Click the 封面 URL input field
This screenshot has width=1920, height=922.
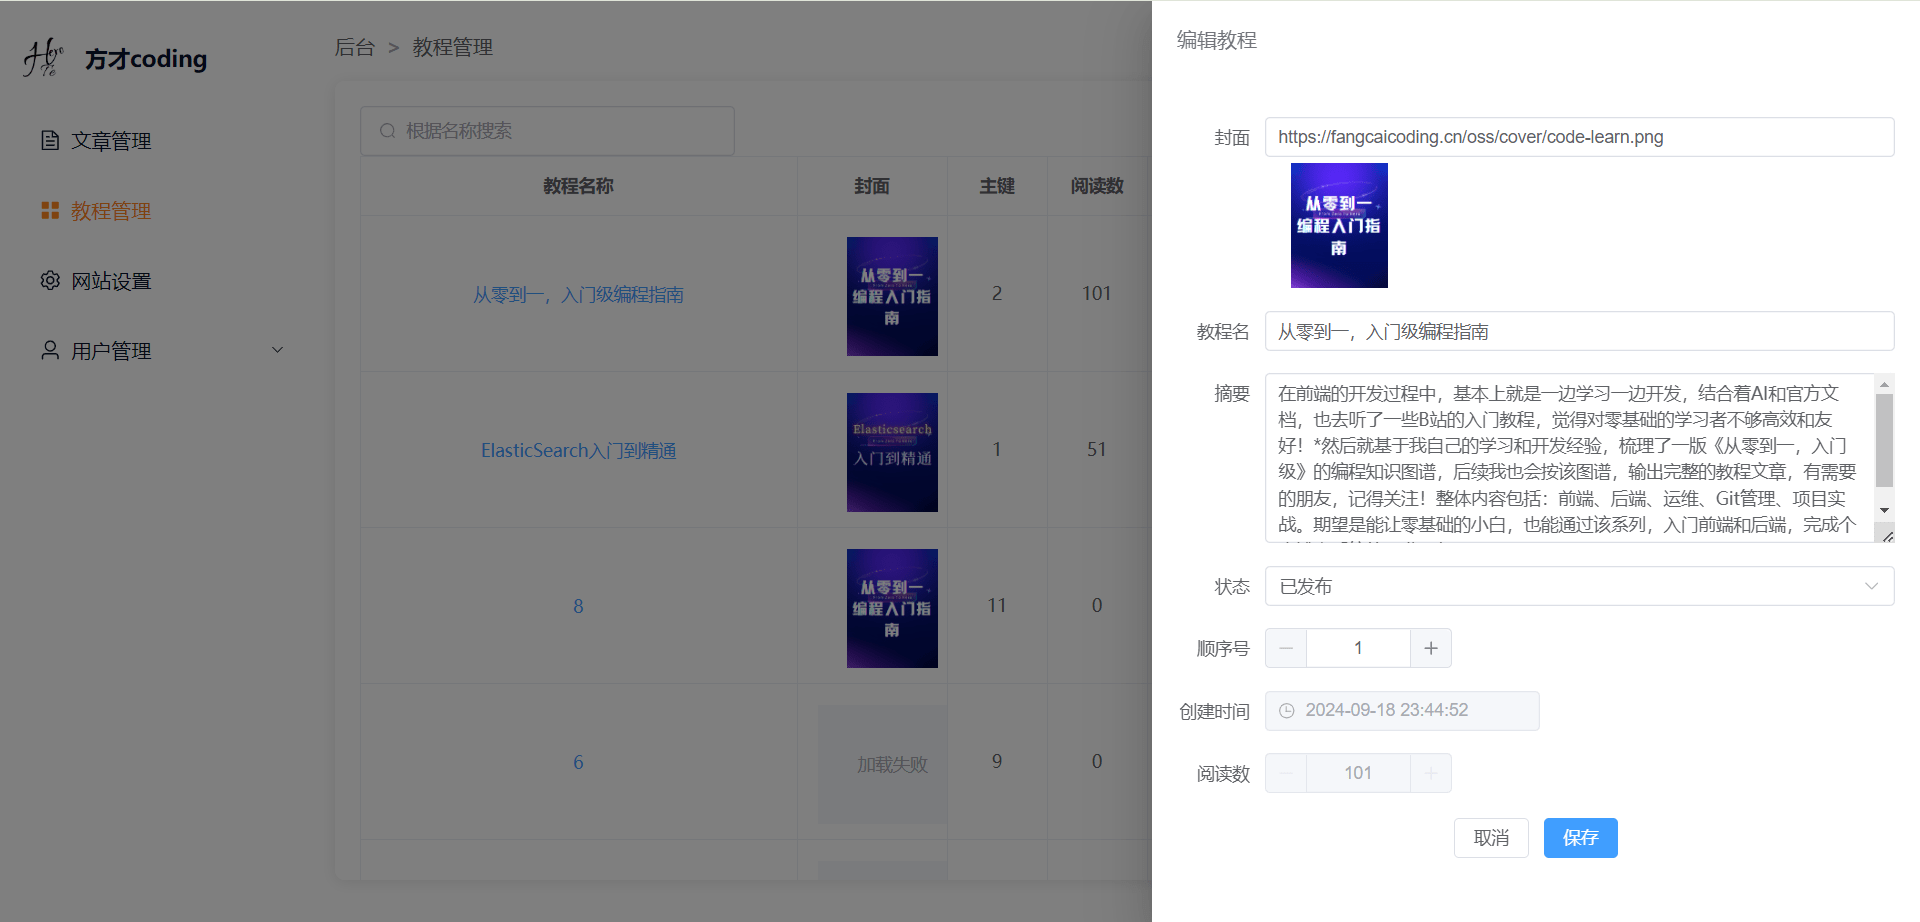click(1579, 137)
